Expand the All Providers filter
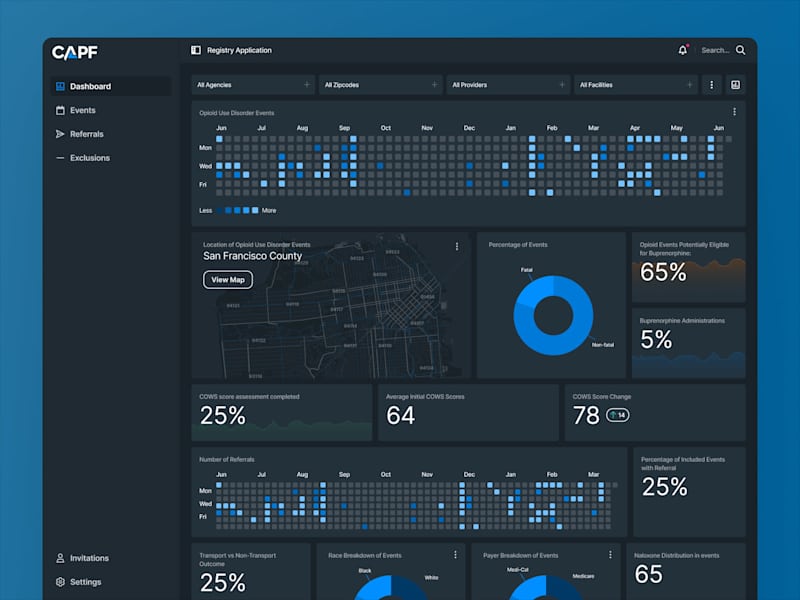800x600 pixels. pyautogui.click(x=508, y=85)
